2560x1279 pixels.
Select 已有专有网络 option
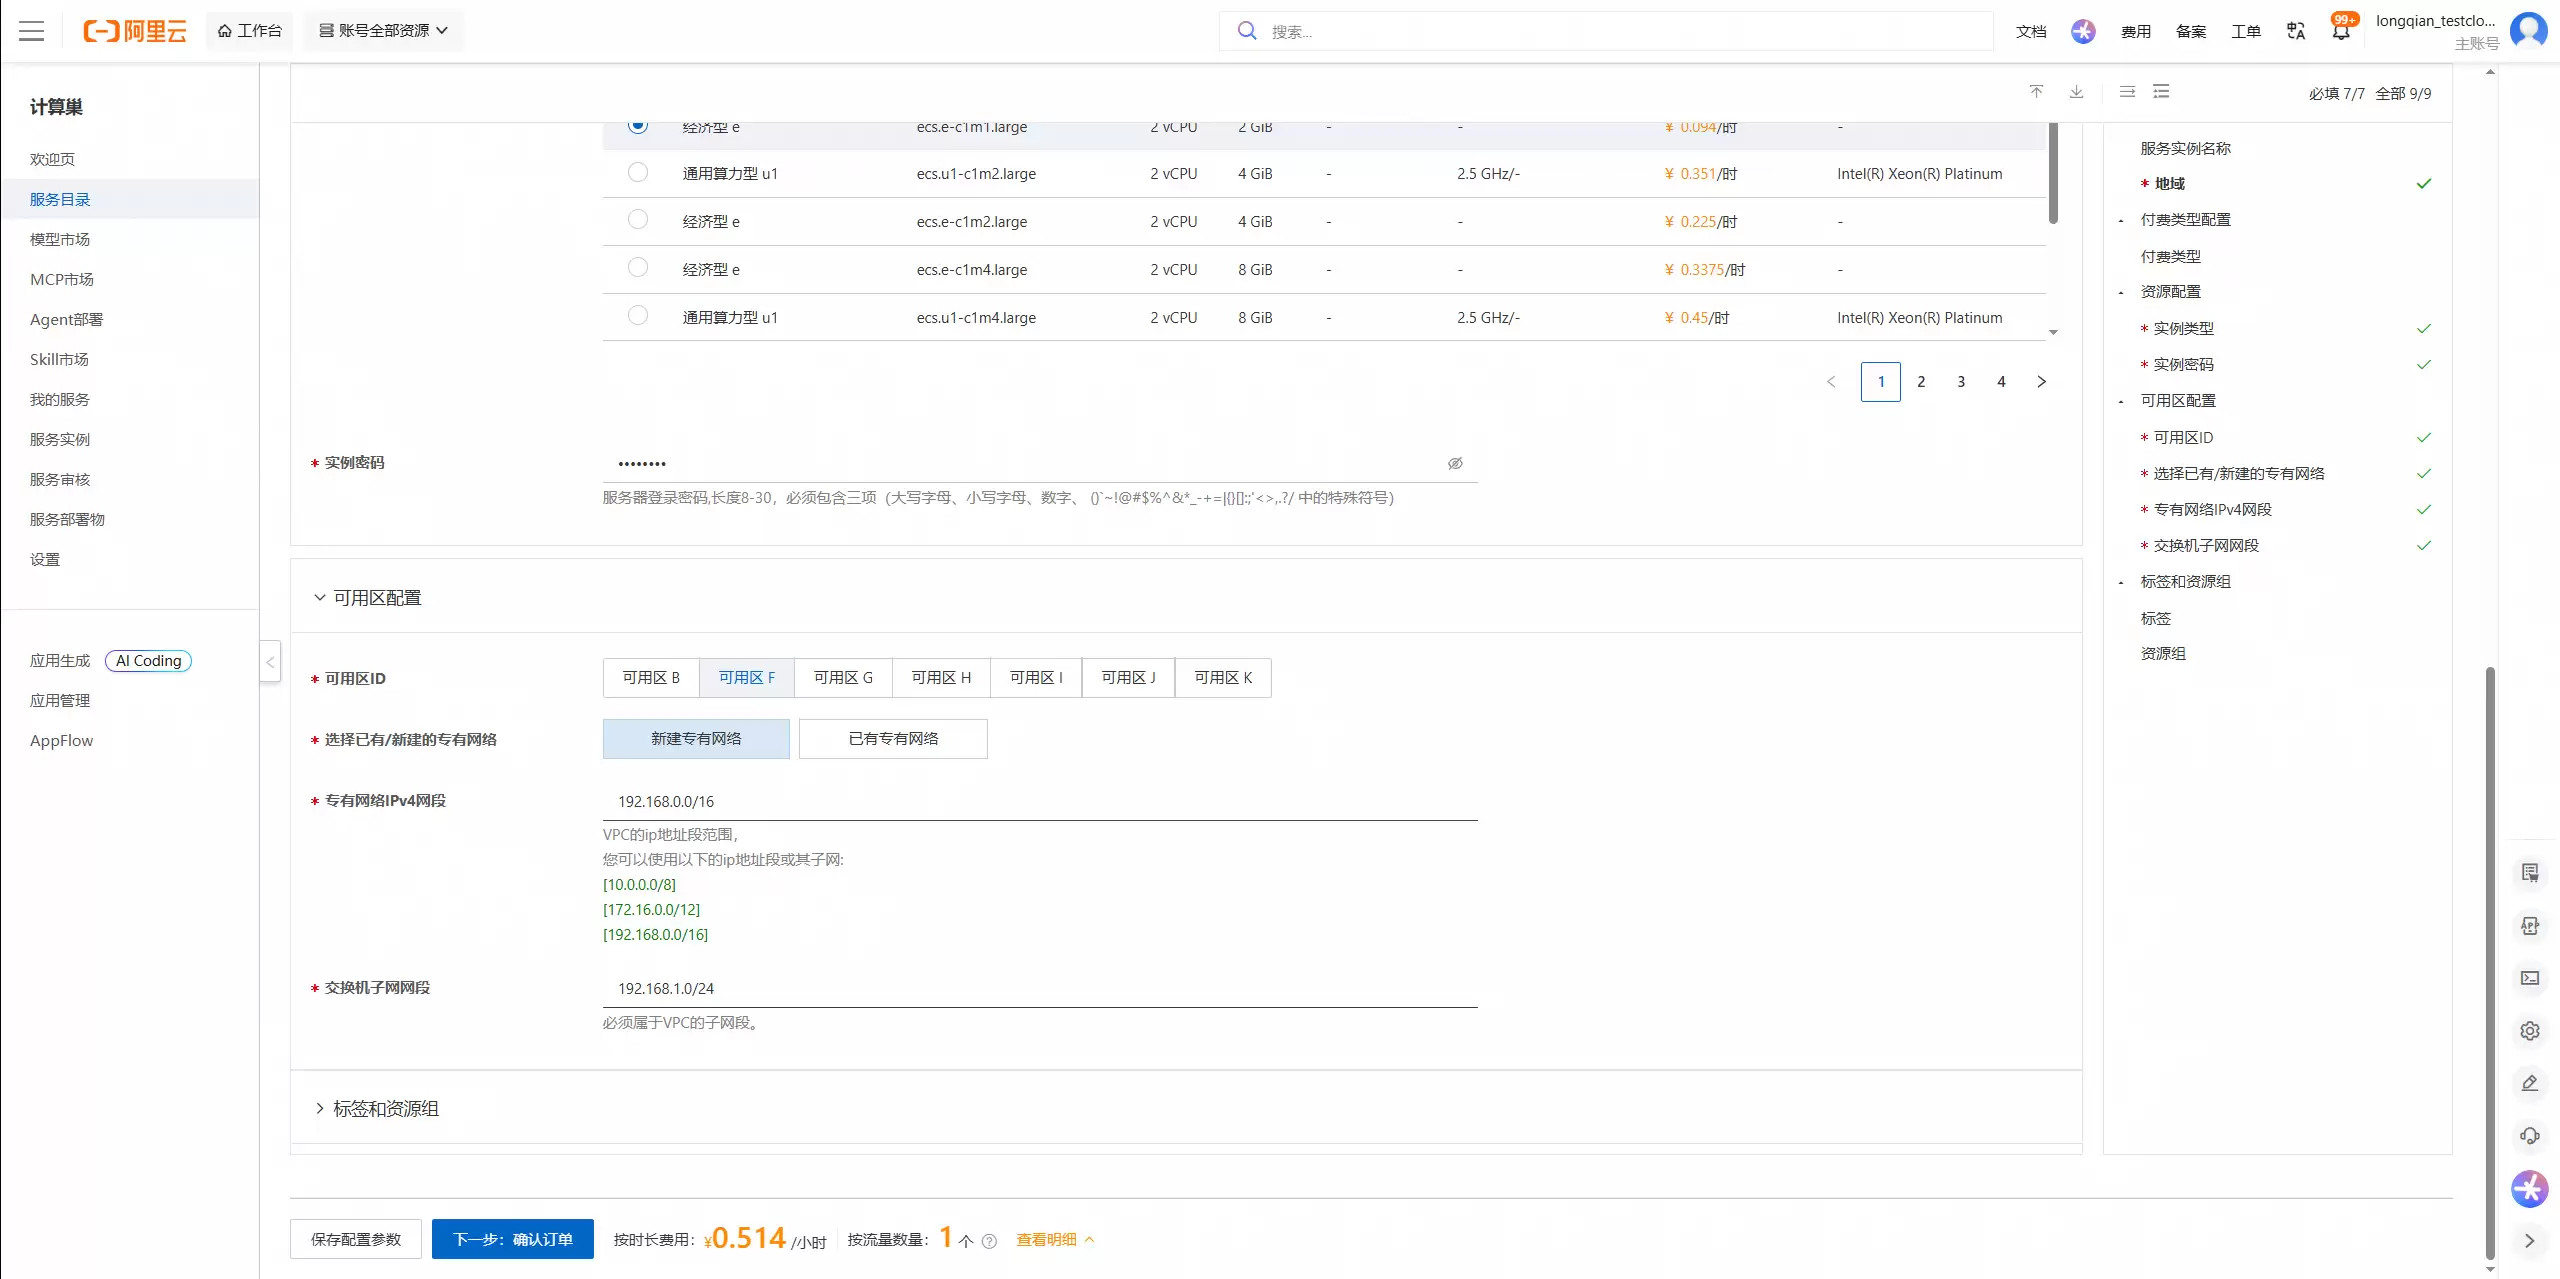[893, 739]
